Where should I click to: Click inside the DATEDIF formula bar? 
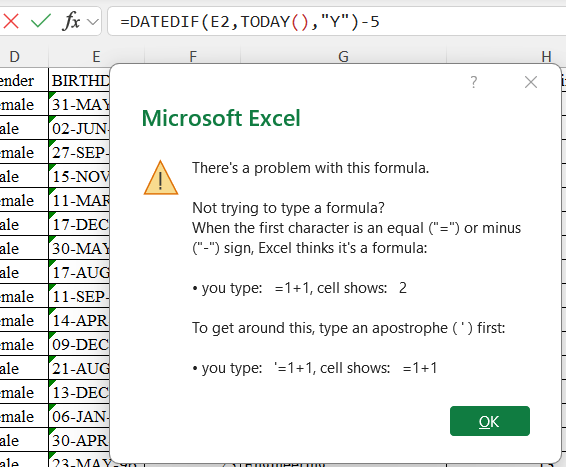[336, 22]
